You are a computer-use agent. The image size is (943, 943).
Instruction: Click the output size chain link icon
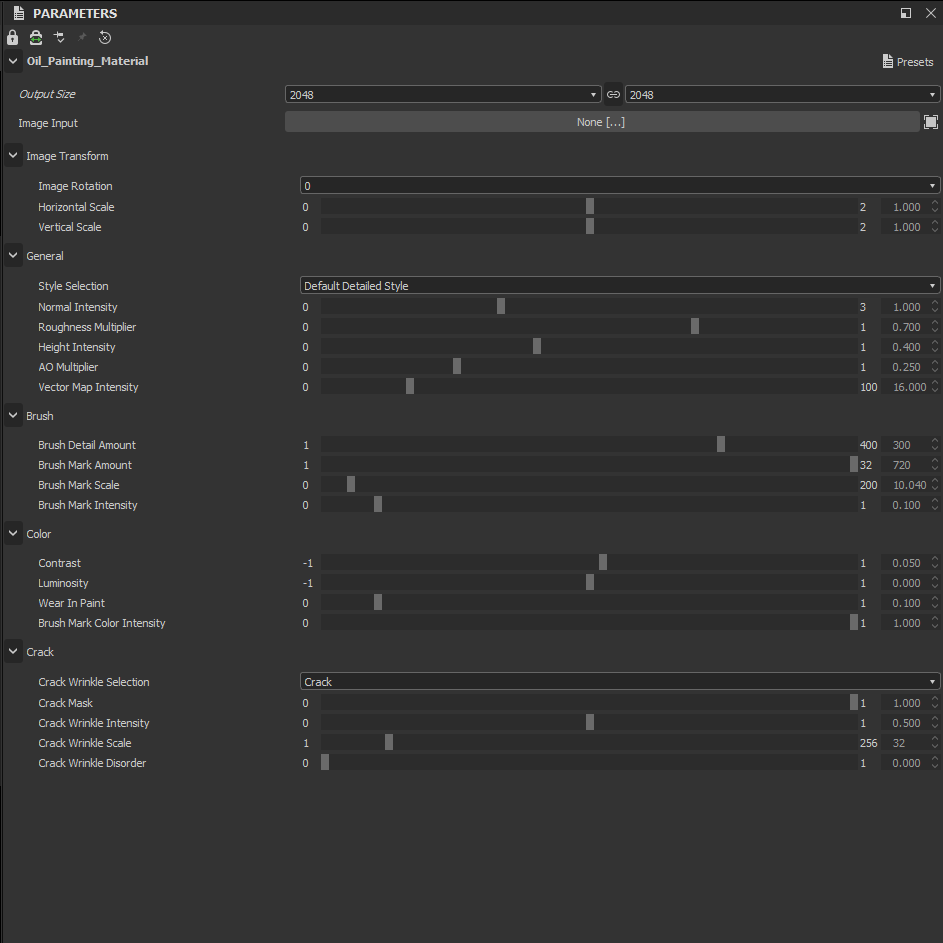613,94
